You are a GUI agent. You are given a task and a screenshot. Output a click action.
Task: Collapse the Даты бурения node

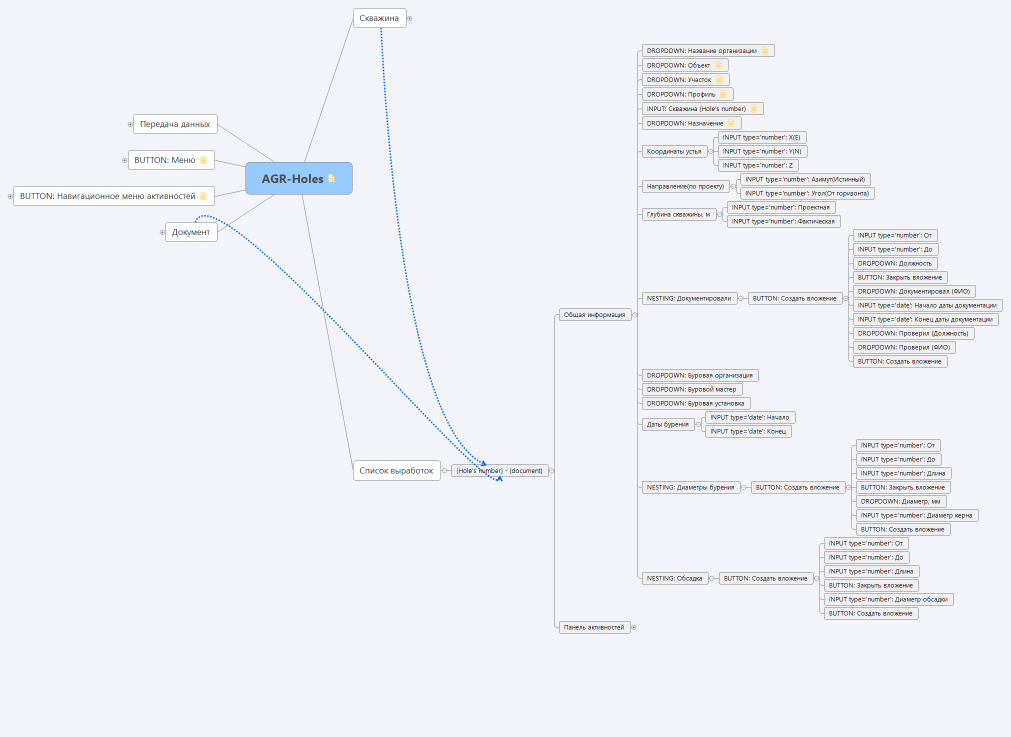[x=698, y=424]
